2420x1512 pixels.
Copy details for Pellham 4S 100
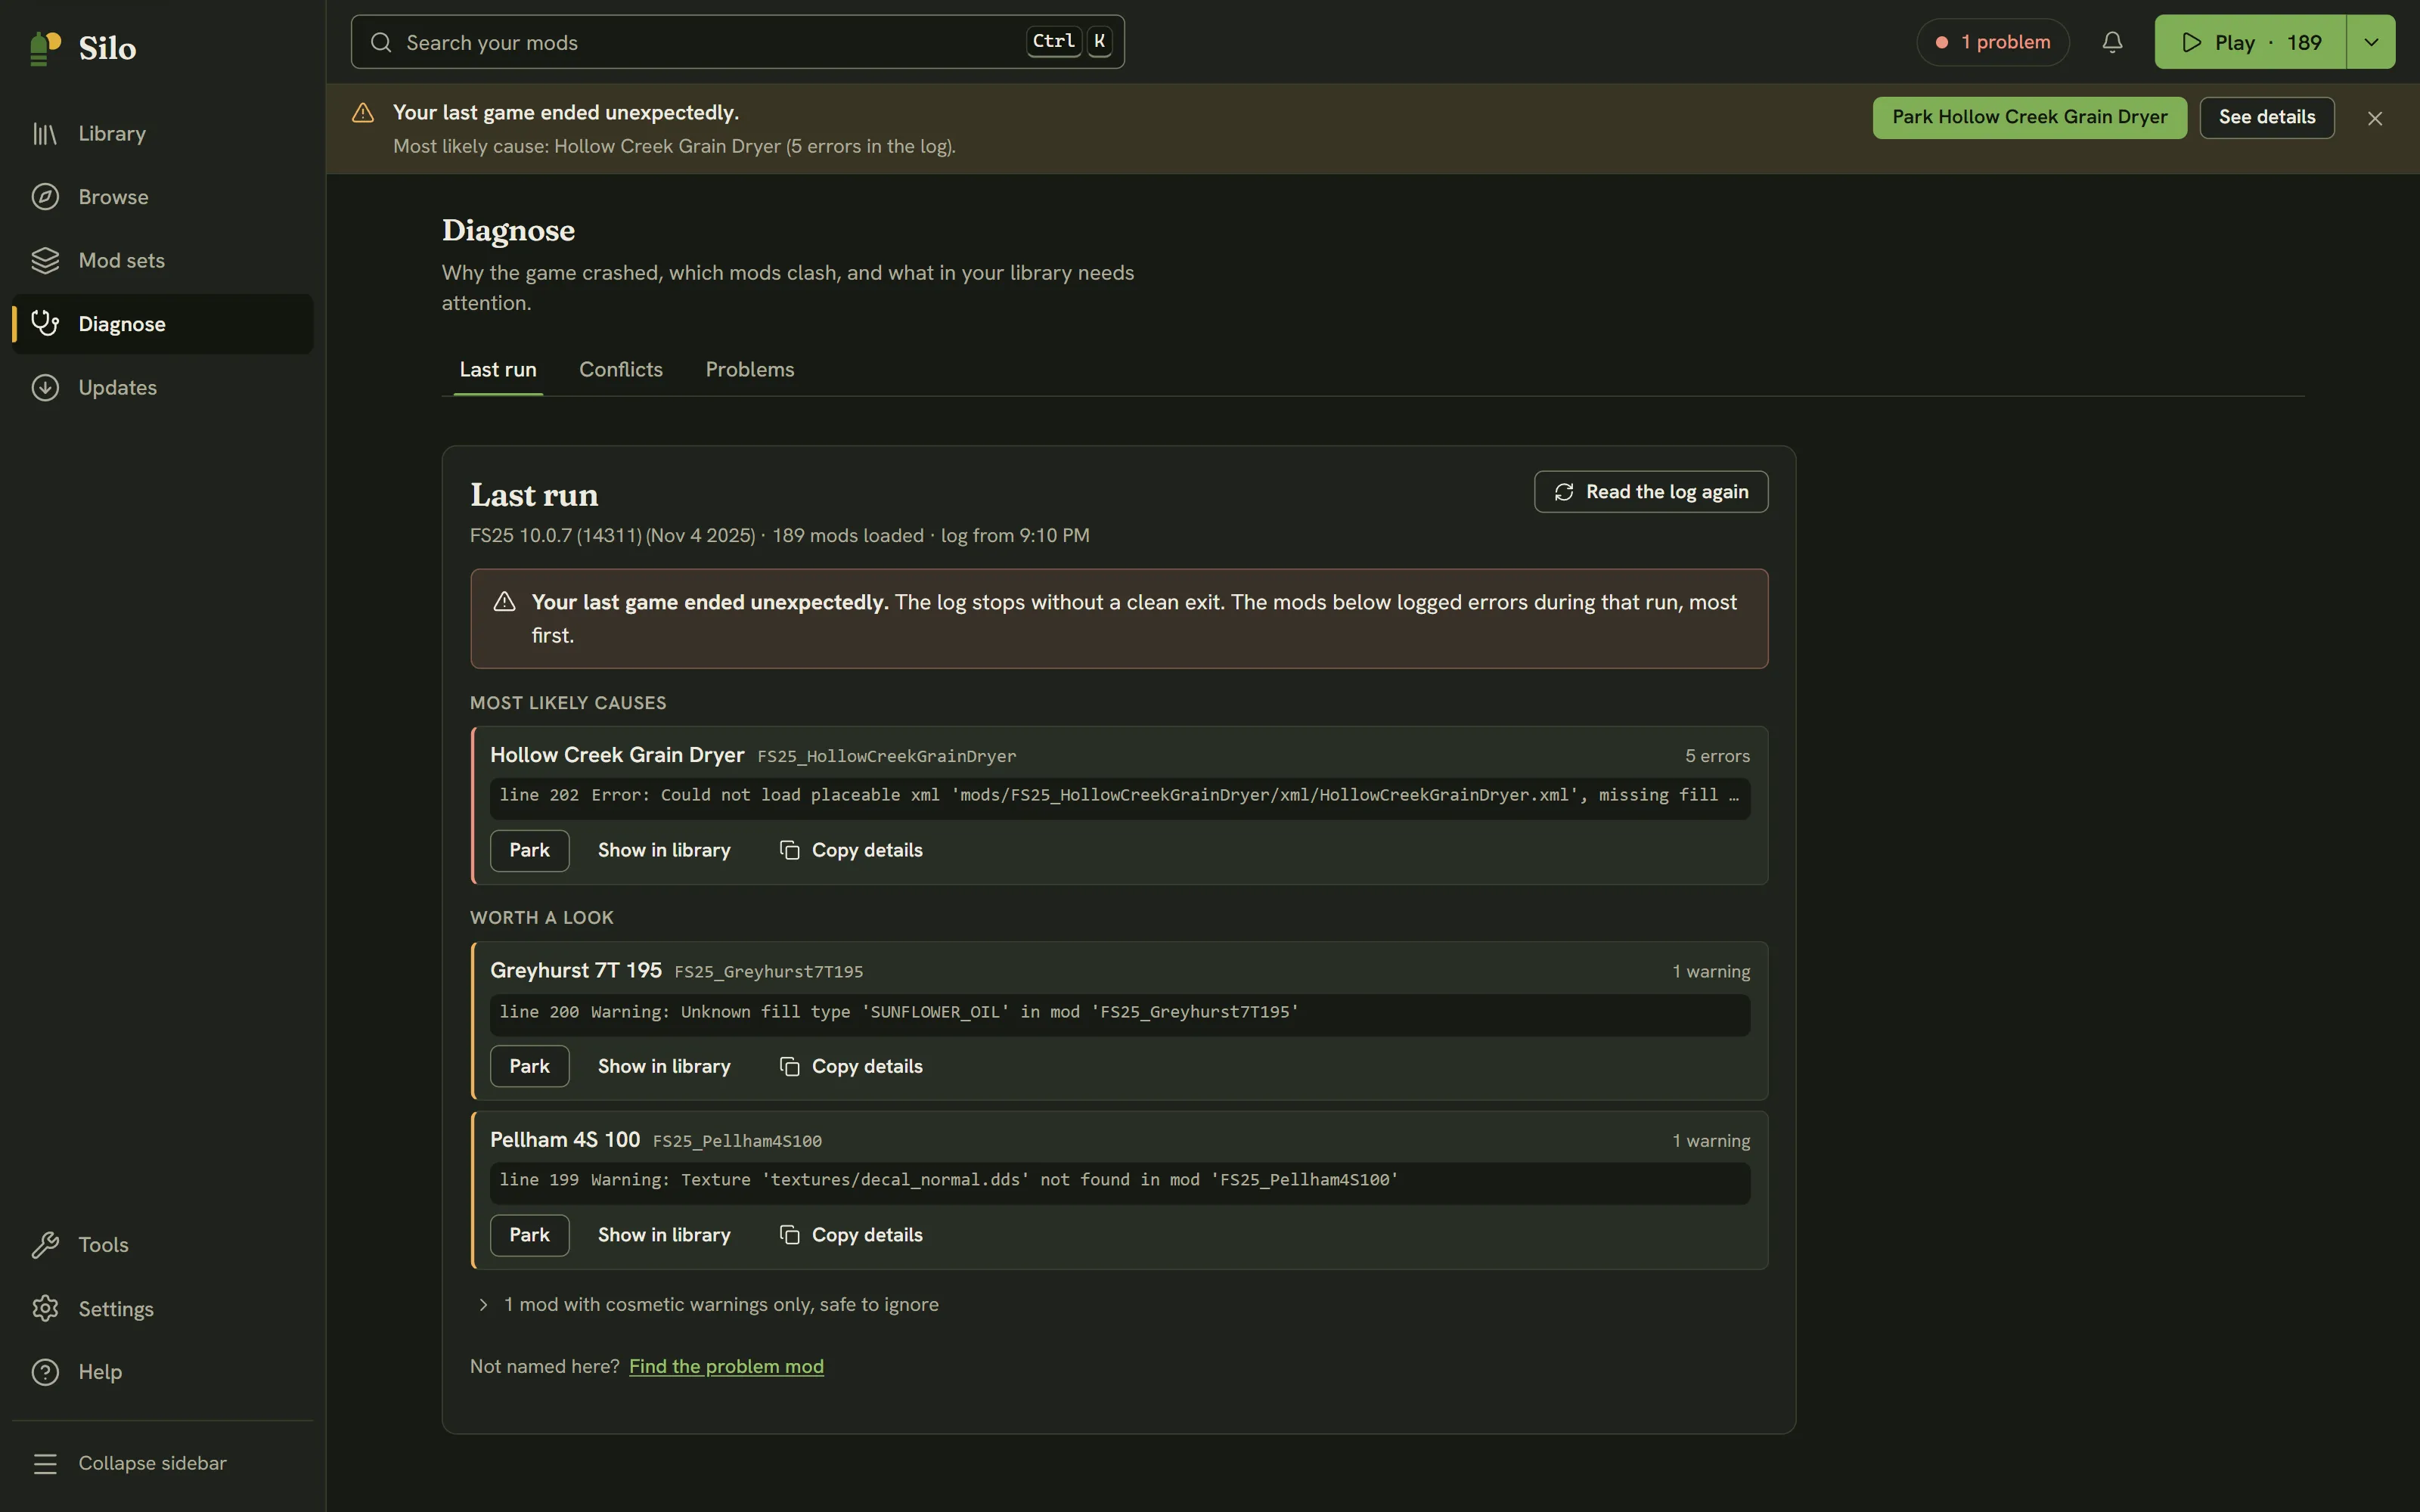(x=851, y=1235)
